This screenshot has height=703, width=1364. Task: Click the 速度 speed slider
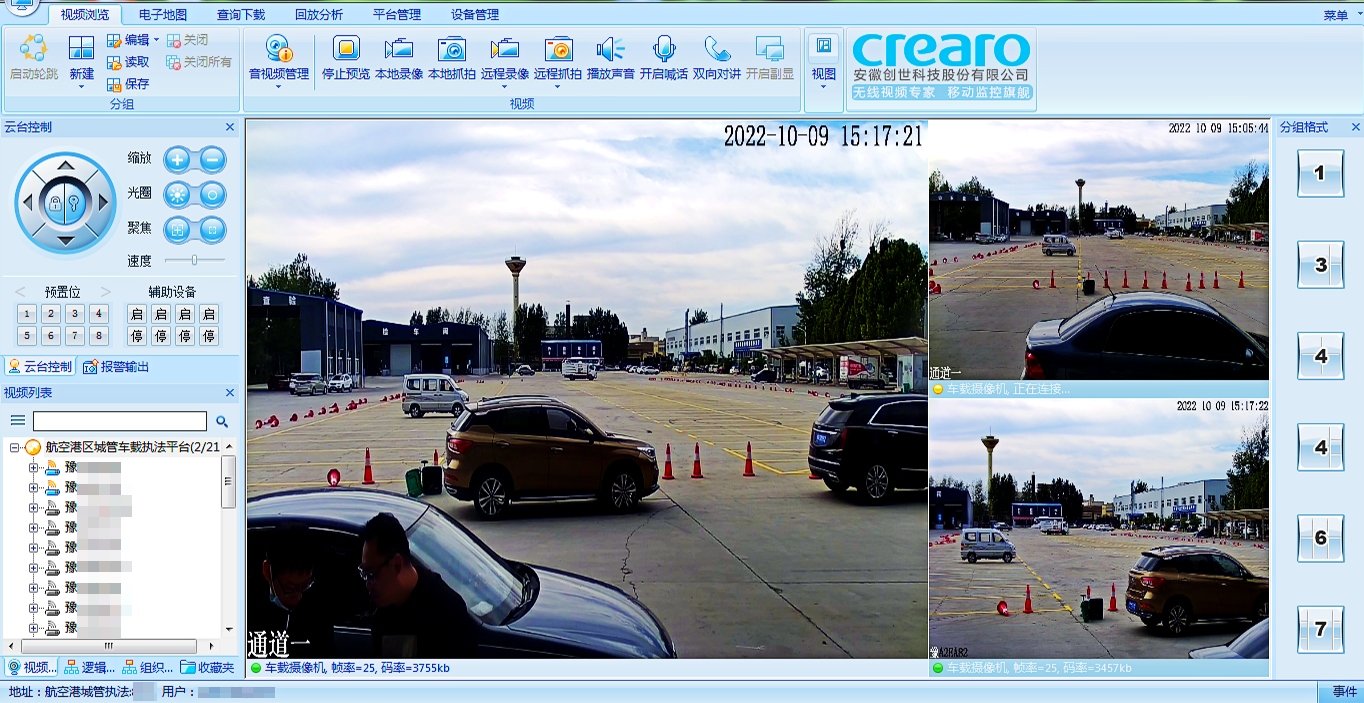pyautogui.click(x=193, y=260)
